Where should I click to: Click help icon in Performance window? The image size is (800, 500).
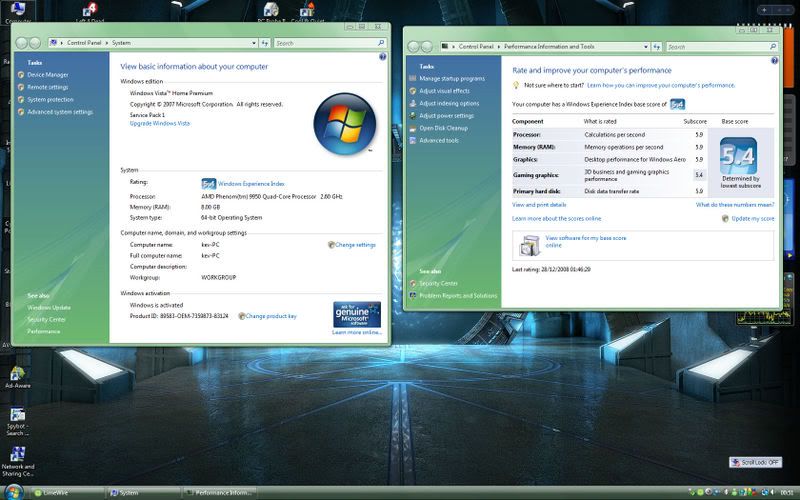pyautogui.click(x=774, y=61)
